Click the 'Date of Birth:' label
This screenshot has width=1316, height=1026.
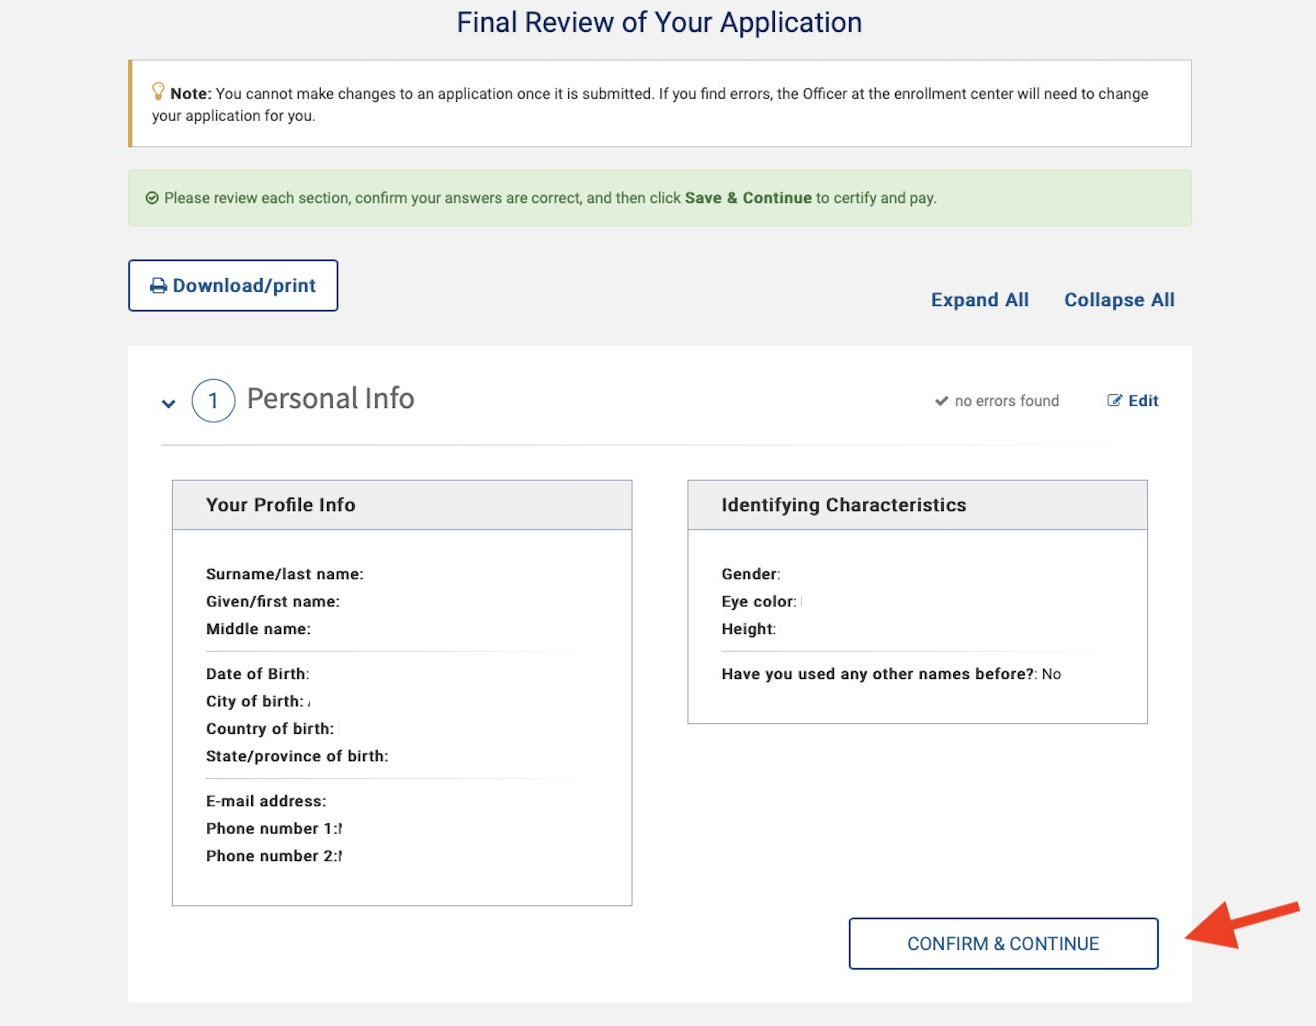coord(258,674)
